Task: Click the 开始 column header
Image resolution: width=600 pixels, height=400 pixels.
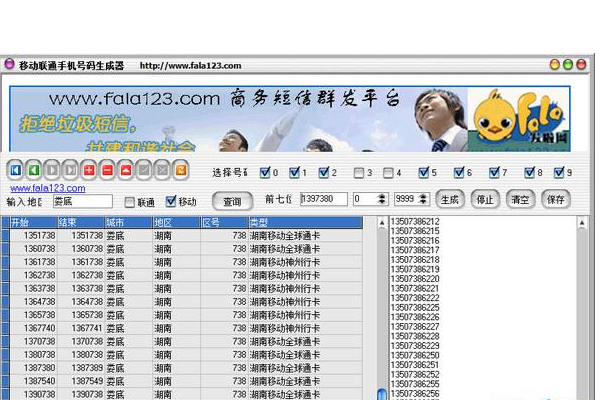Action: [33, 222]
